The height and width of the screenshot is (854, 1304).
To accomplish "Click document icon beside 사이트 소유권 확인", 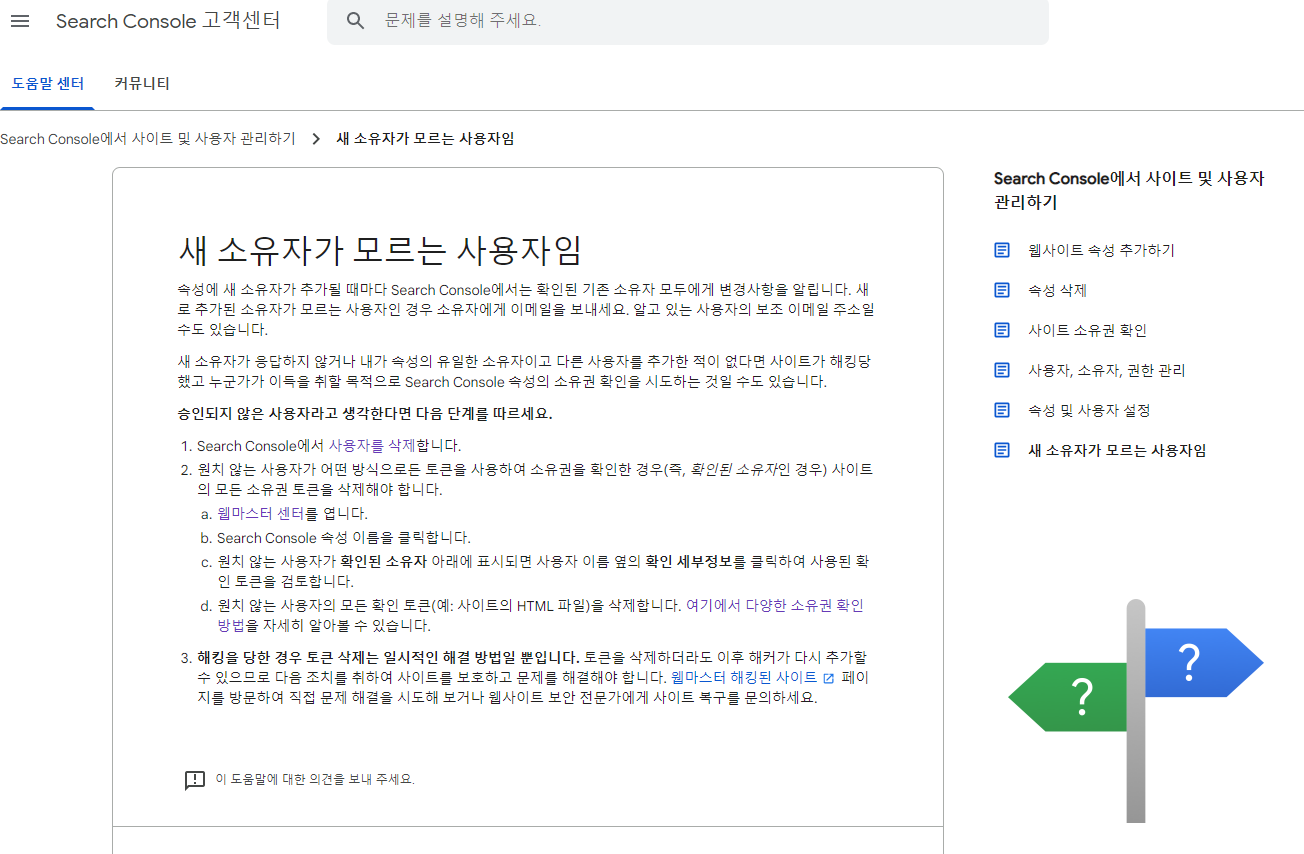I will 1002,330.
